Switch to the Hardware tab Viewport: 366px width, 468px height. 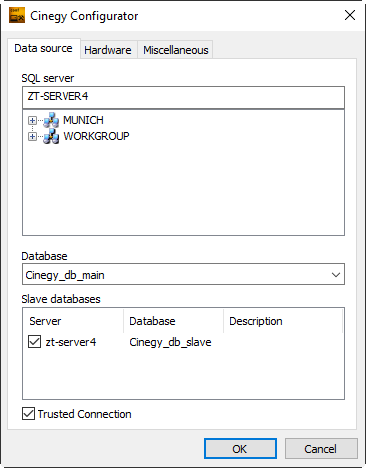click(108, 50)
